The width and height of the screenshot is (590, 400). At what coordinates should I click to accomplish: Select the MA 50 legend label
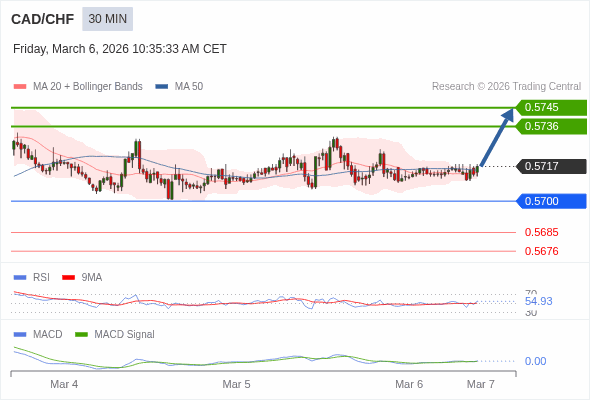click(x=189, y=87)
